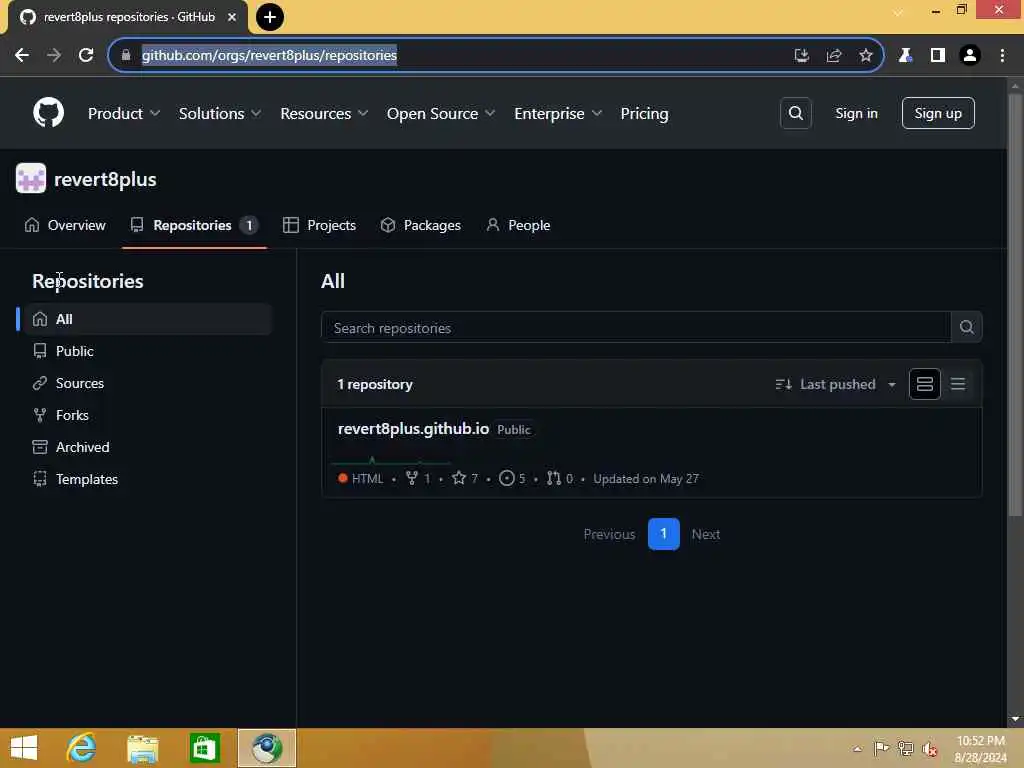Filter by Public repositories
The image size is (1024, 768).
point(148,351)
